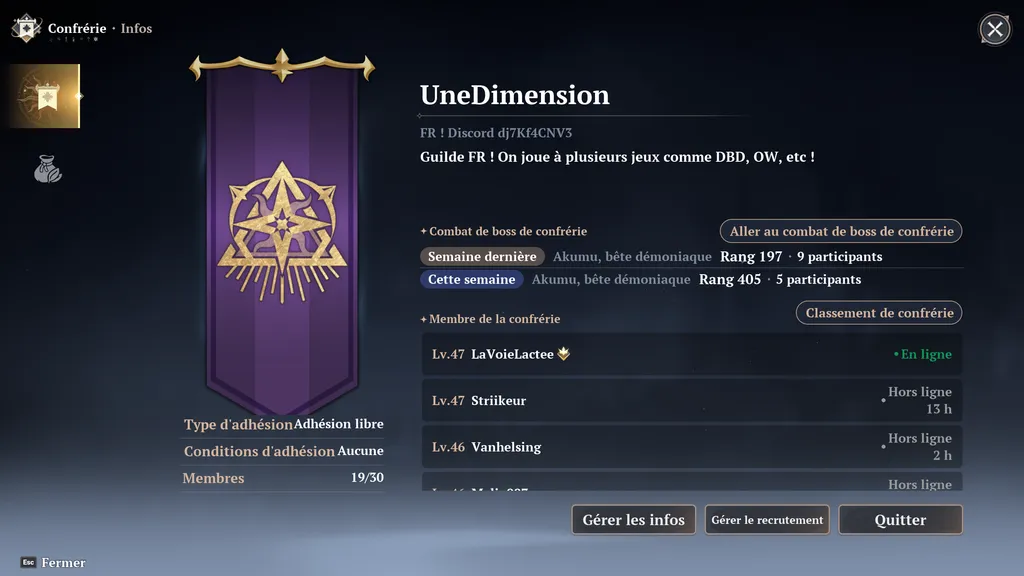
Task: Click the Quitter button
Action: tap(901, 520)
